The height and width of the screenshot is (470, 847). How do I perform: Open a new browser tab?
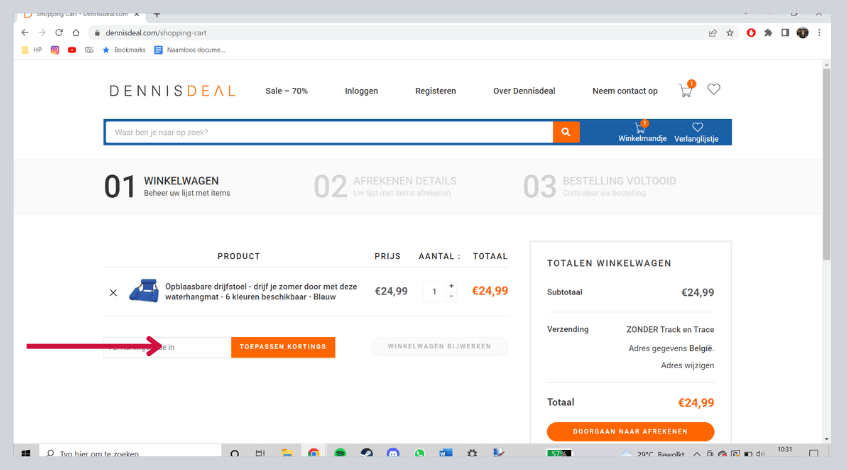157,15
